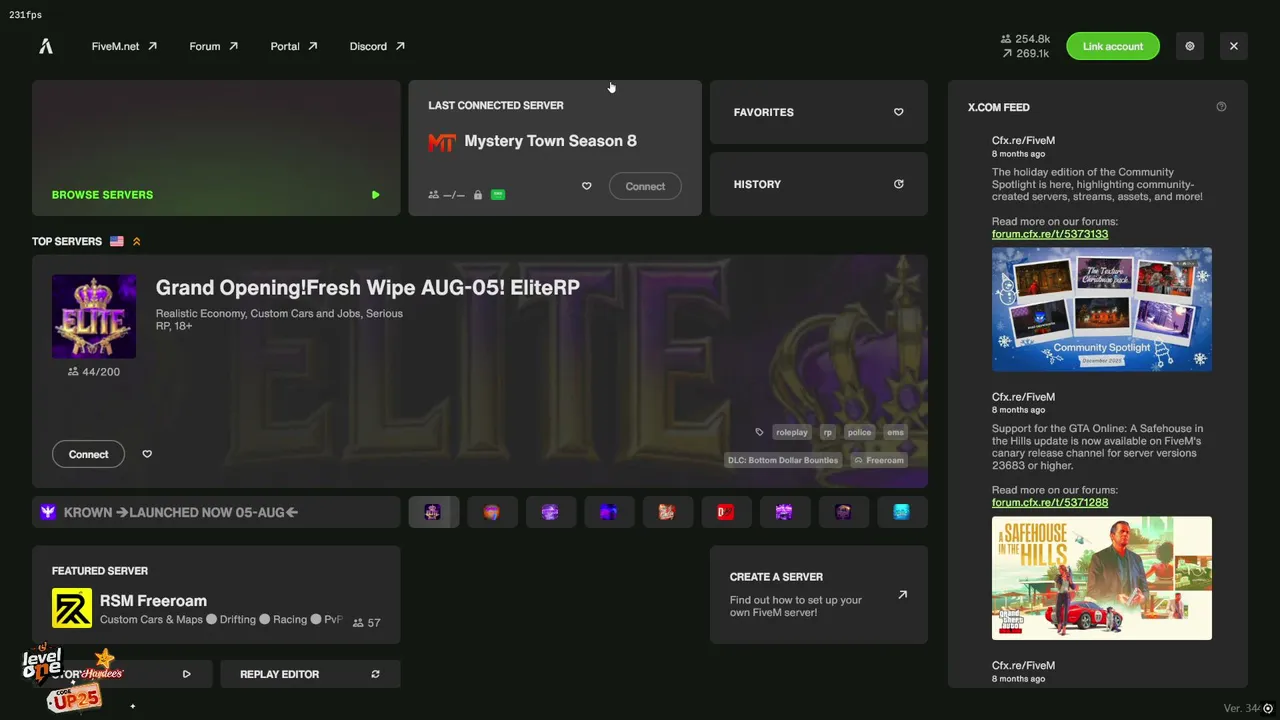Screen dimensions: 1280x720
Task: Click the History refresh clock icon
Action: [x=898, y=184]
